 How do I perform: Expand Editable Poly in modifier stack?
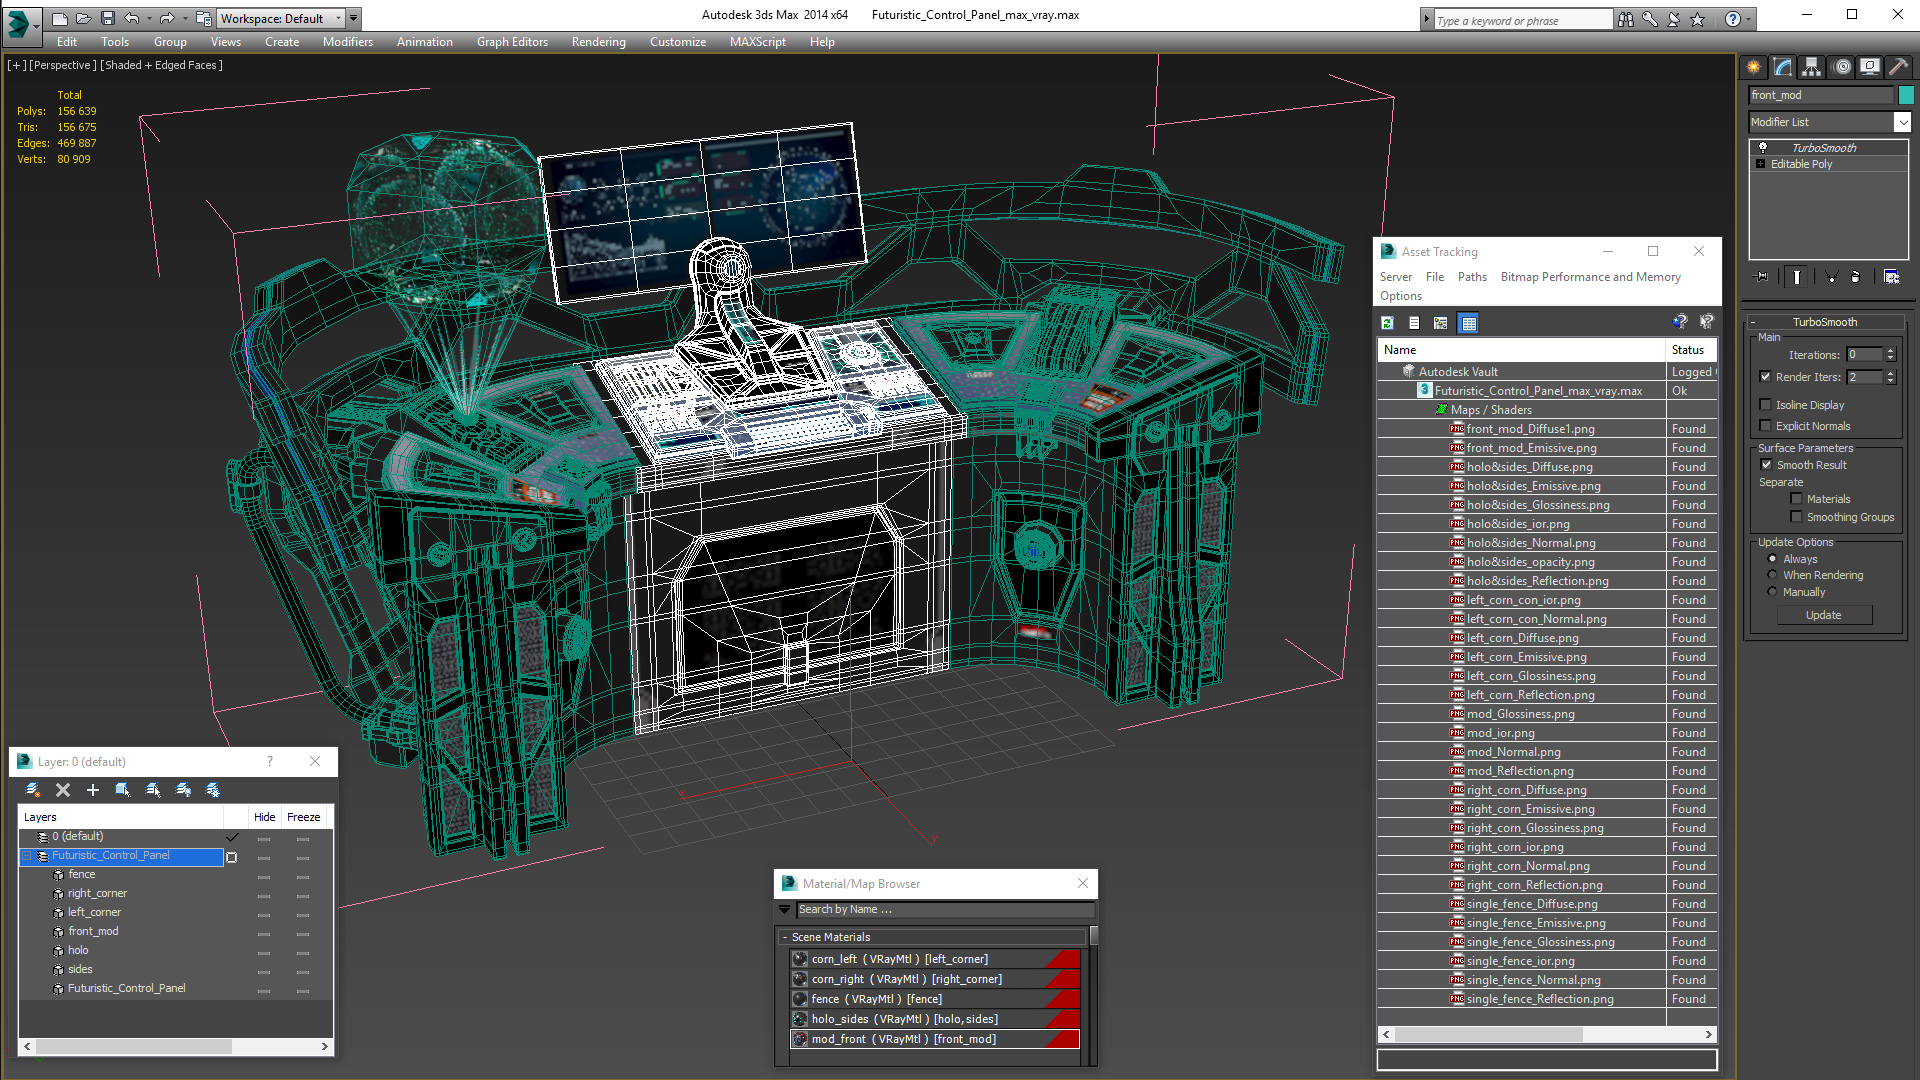pos(1760,164)
